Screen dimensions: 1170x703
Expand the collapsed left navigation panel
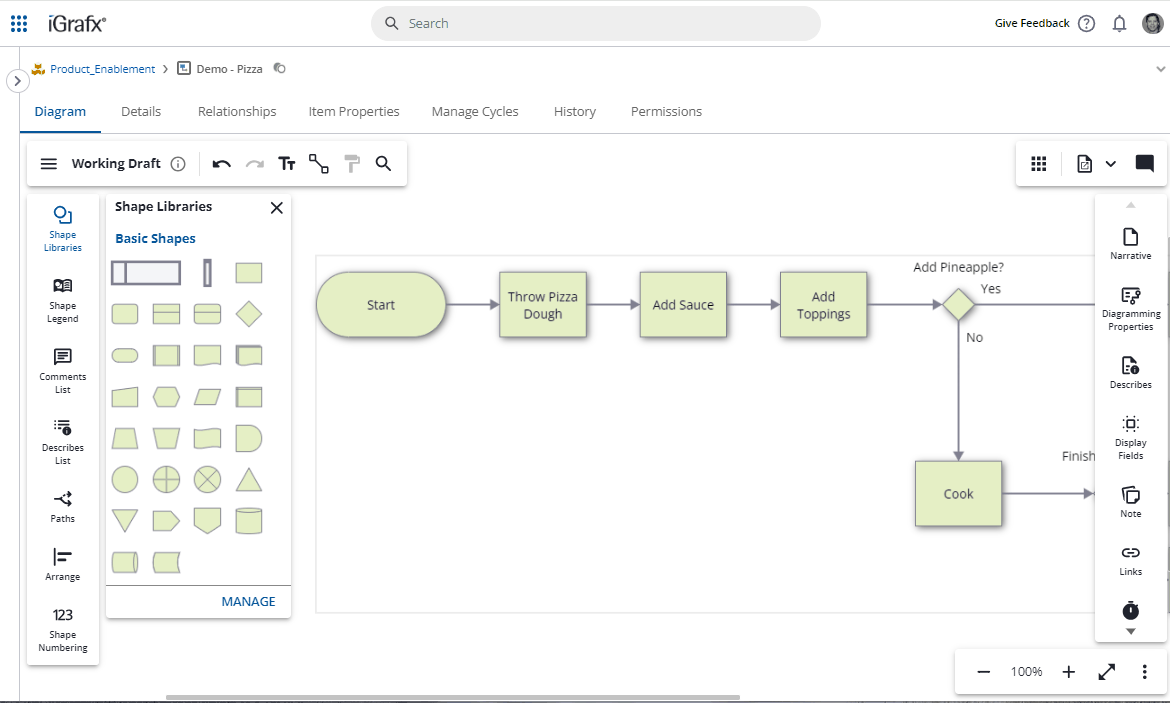(17, 80)
